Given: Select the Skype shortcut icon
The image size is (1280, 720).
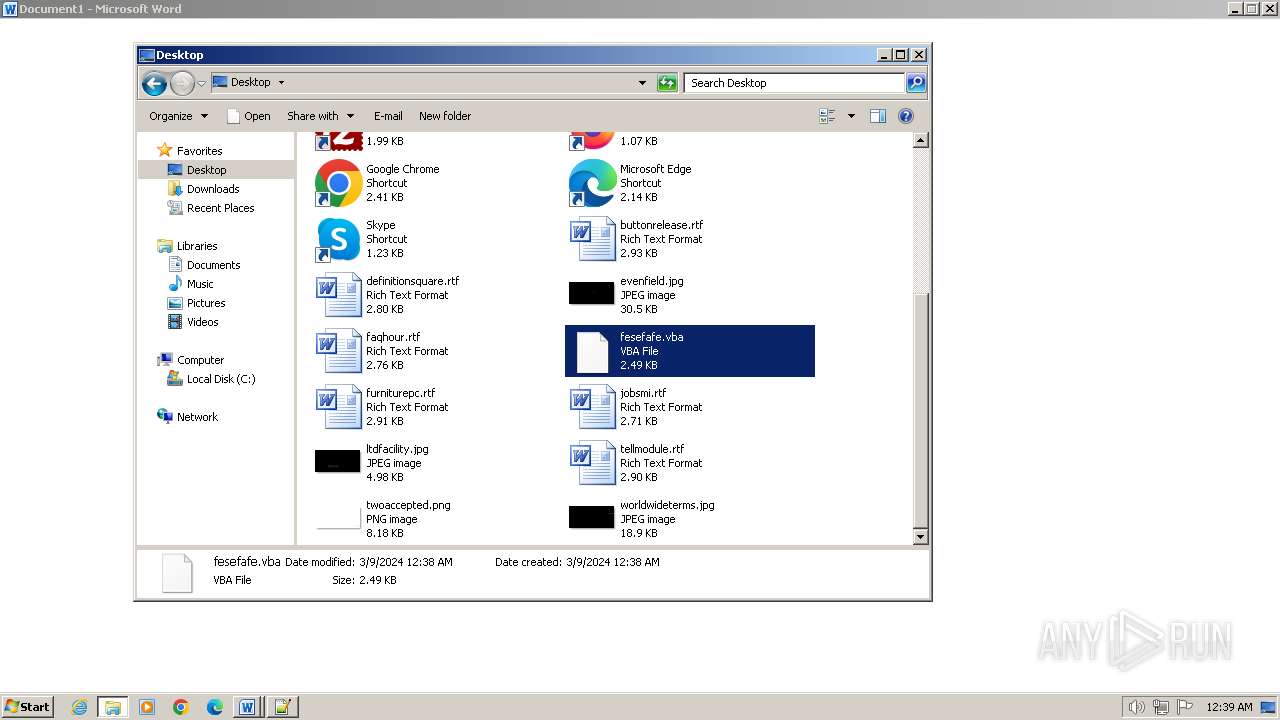Looking at the screenshot, I should click(x=338, y=239).
